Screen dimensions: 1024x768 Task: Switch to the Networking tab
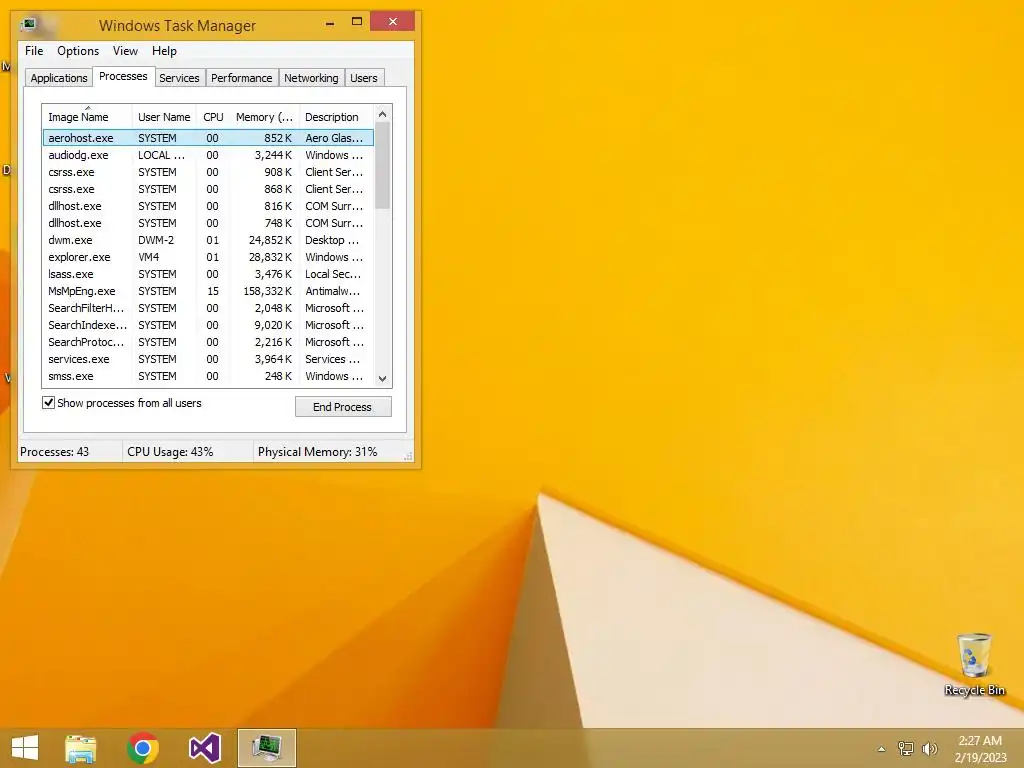[311, 78]
